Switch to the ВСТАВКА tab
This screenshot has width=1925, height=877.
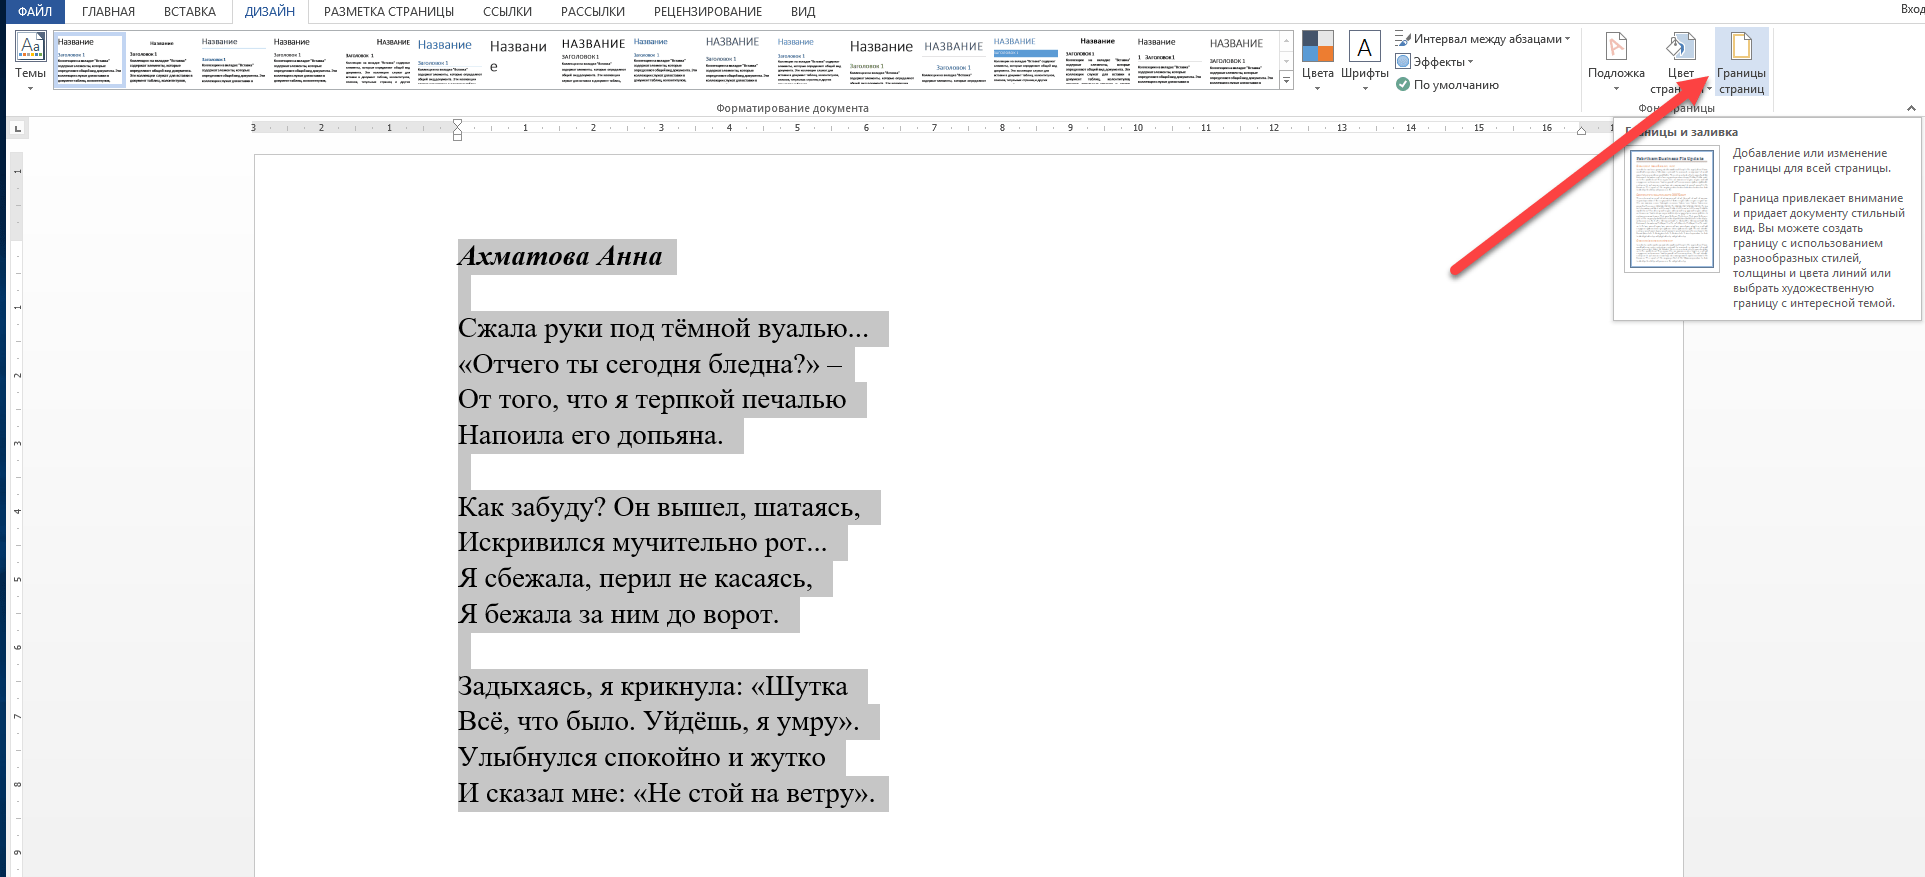[190, 12]
